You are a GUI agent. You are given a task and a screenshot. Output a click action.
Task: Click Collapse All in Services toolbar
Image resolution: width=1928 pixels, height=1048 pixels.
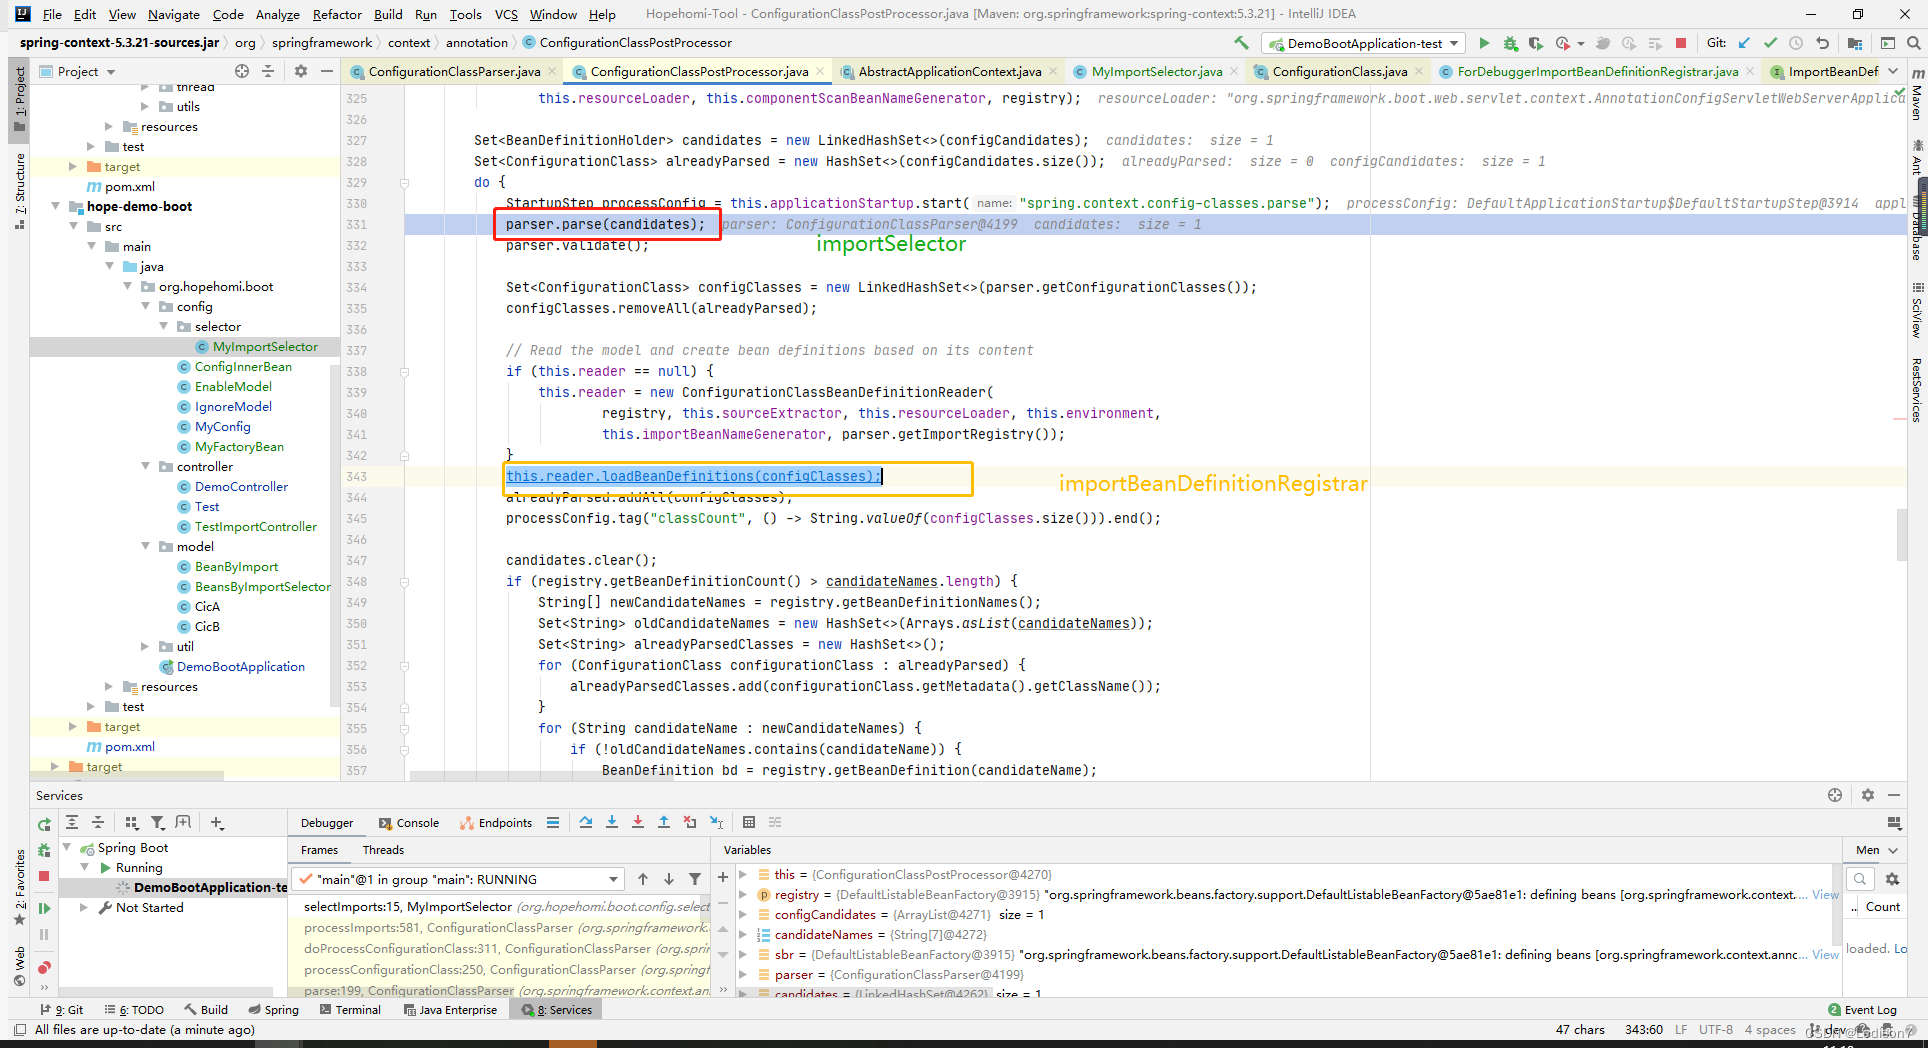click(98, 822)
